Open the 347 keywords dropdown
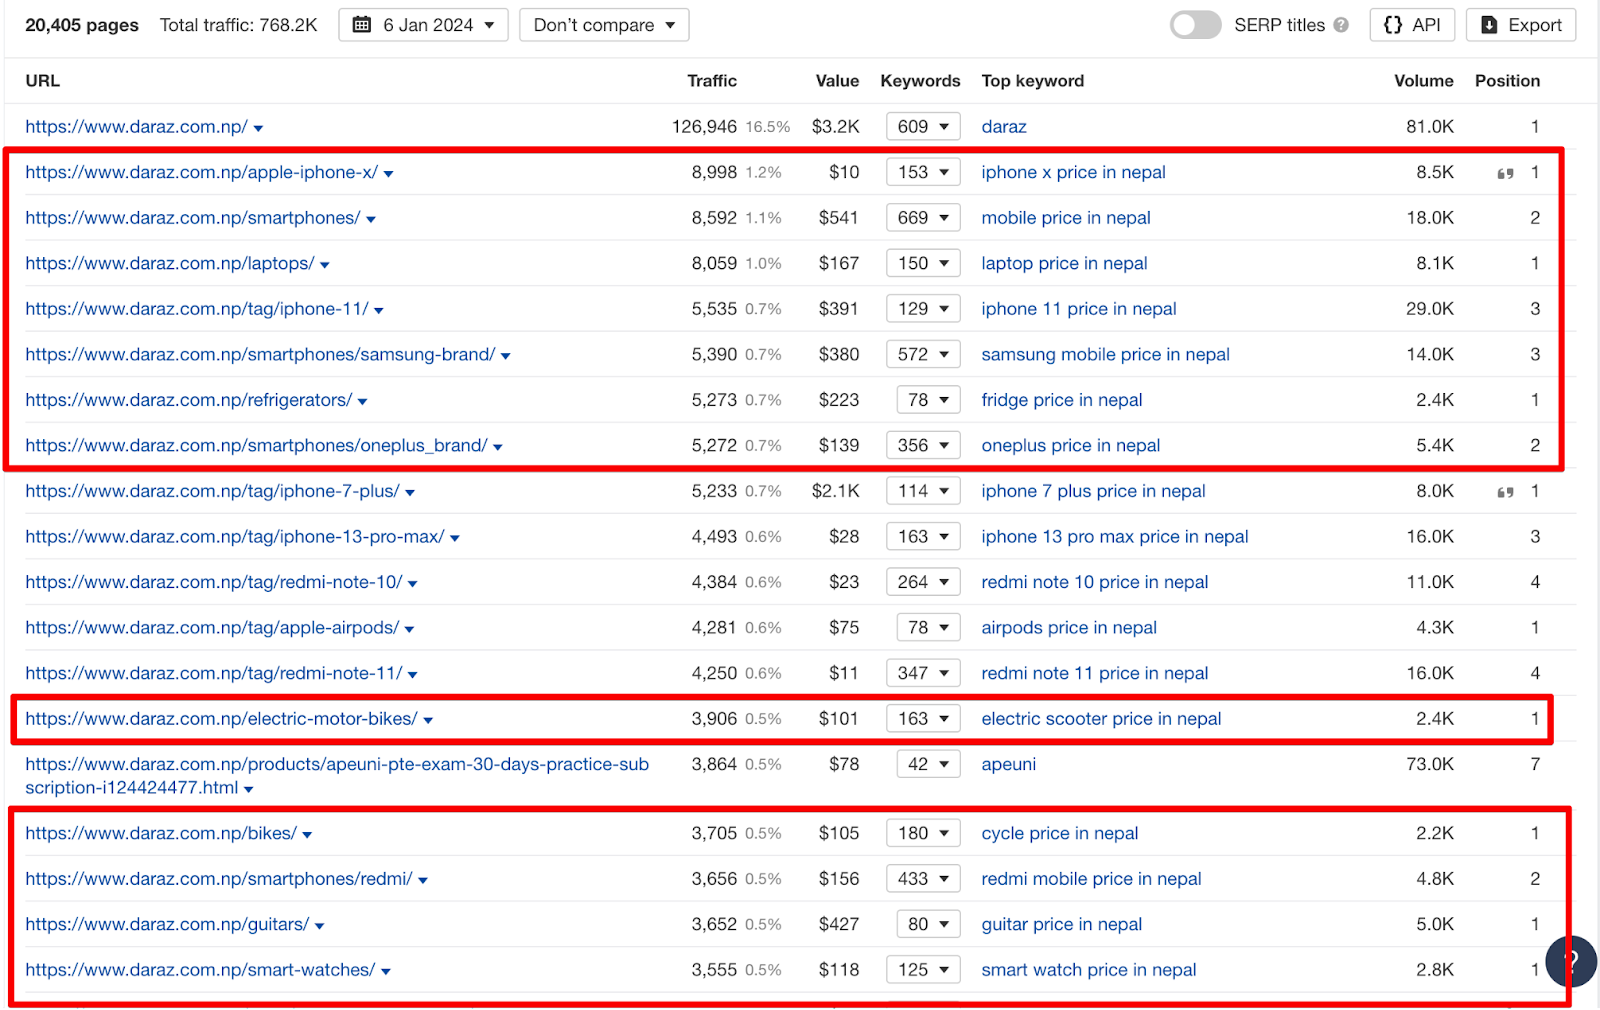The image size is (1600, 1010). point(923,673)
